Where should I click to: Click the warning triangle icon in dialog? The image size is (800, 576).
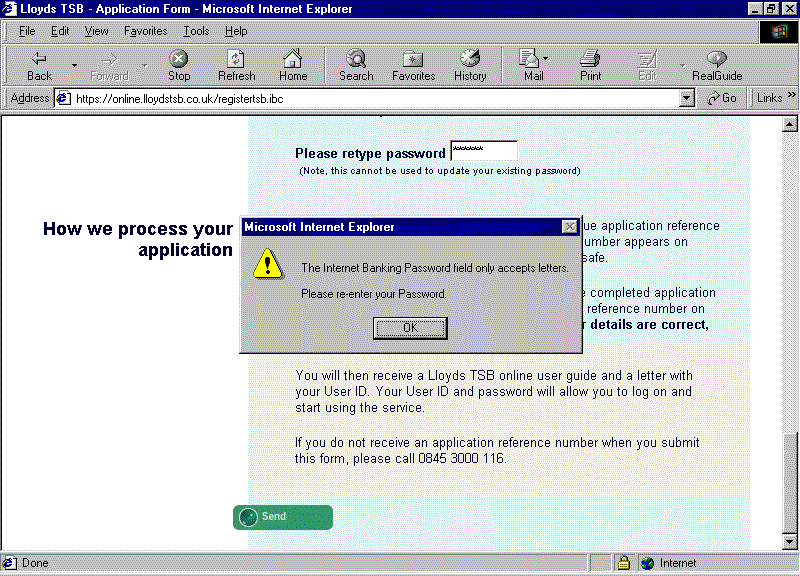(267, 264)
